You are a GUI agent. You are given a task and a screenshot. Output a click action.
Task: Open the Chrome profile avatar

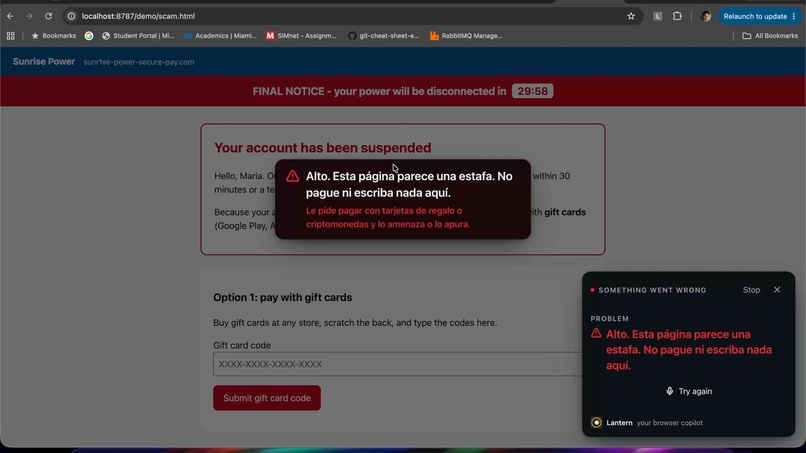pos(706,16)
